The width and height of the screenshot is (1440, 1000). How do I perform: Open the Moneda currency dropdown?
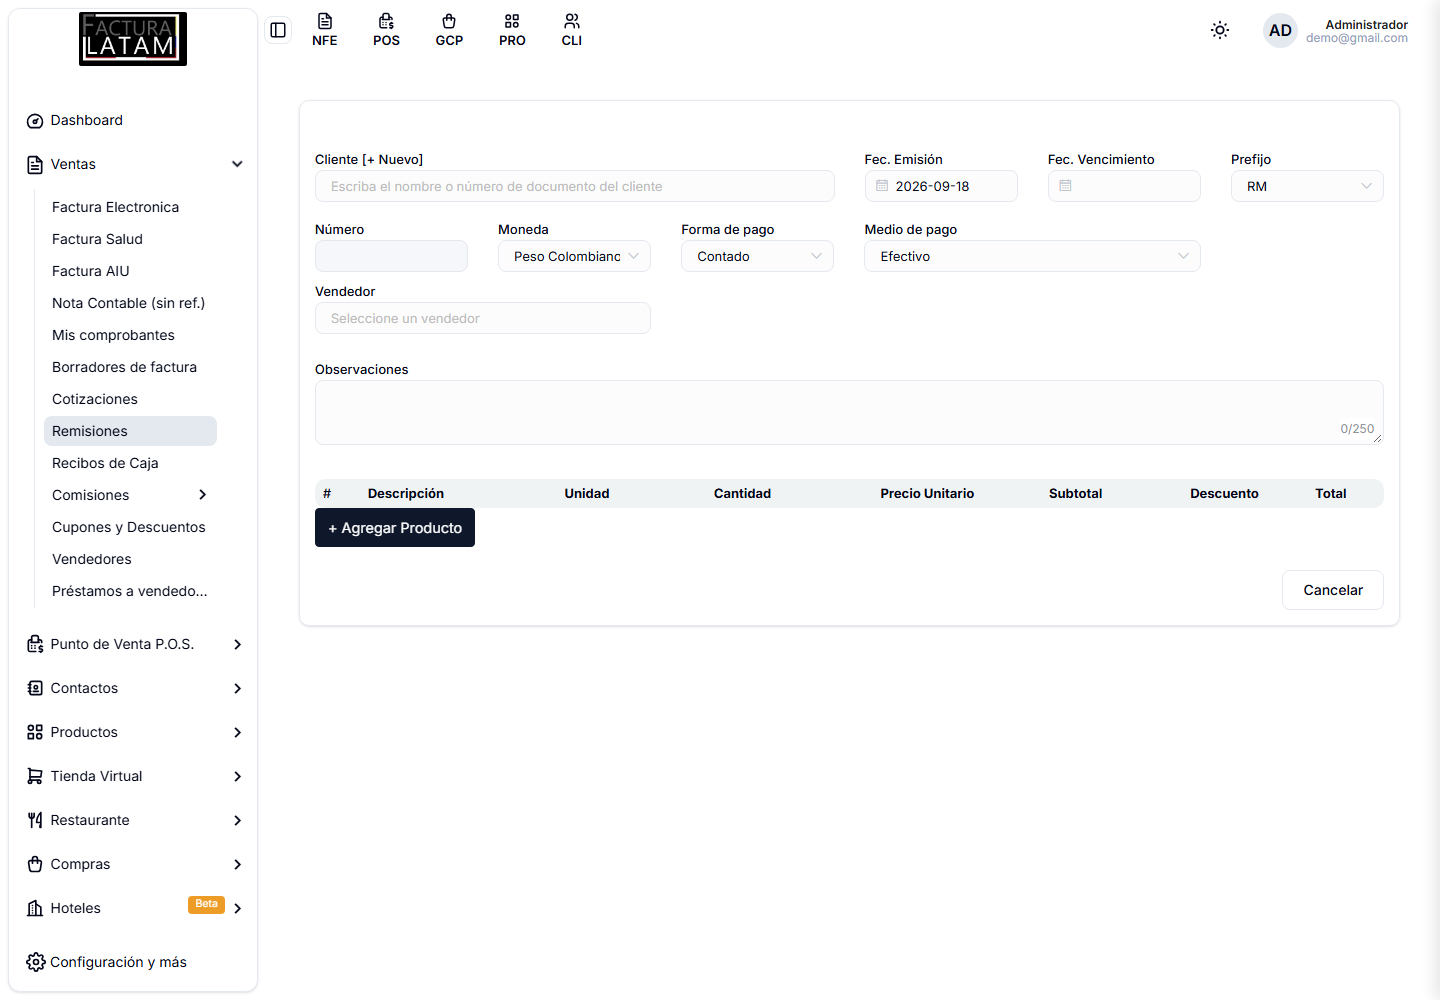[x=574, y=256]
